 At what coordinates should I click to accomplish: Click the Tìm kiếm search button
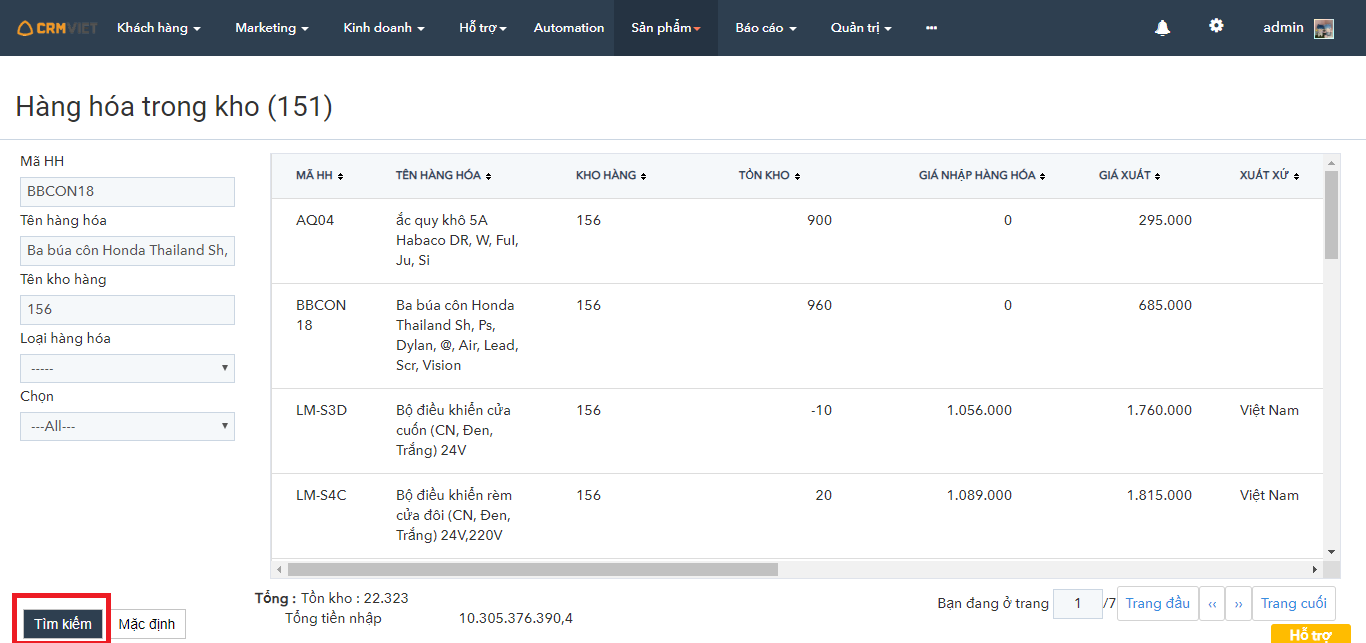[x=63, y=624]
